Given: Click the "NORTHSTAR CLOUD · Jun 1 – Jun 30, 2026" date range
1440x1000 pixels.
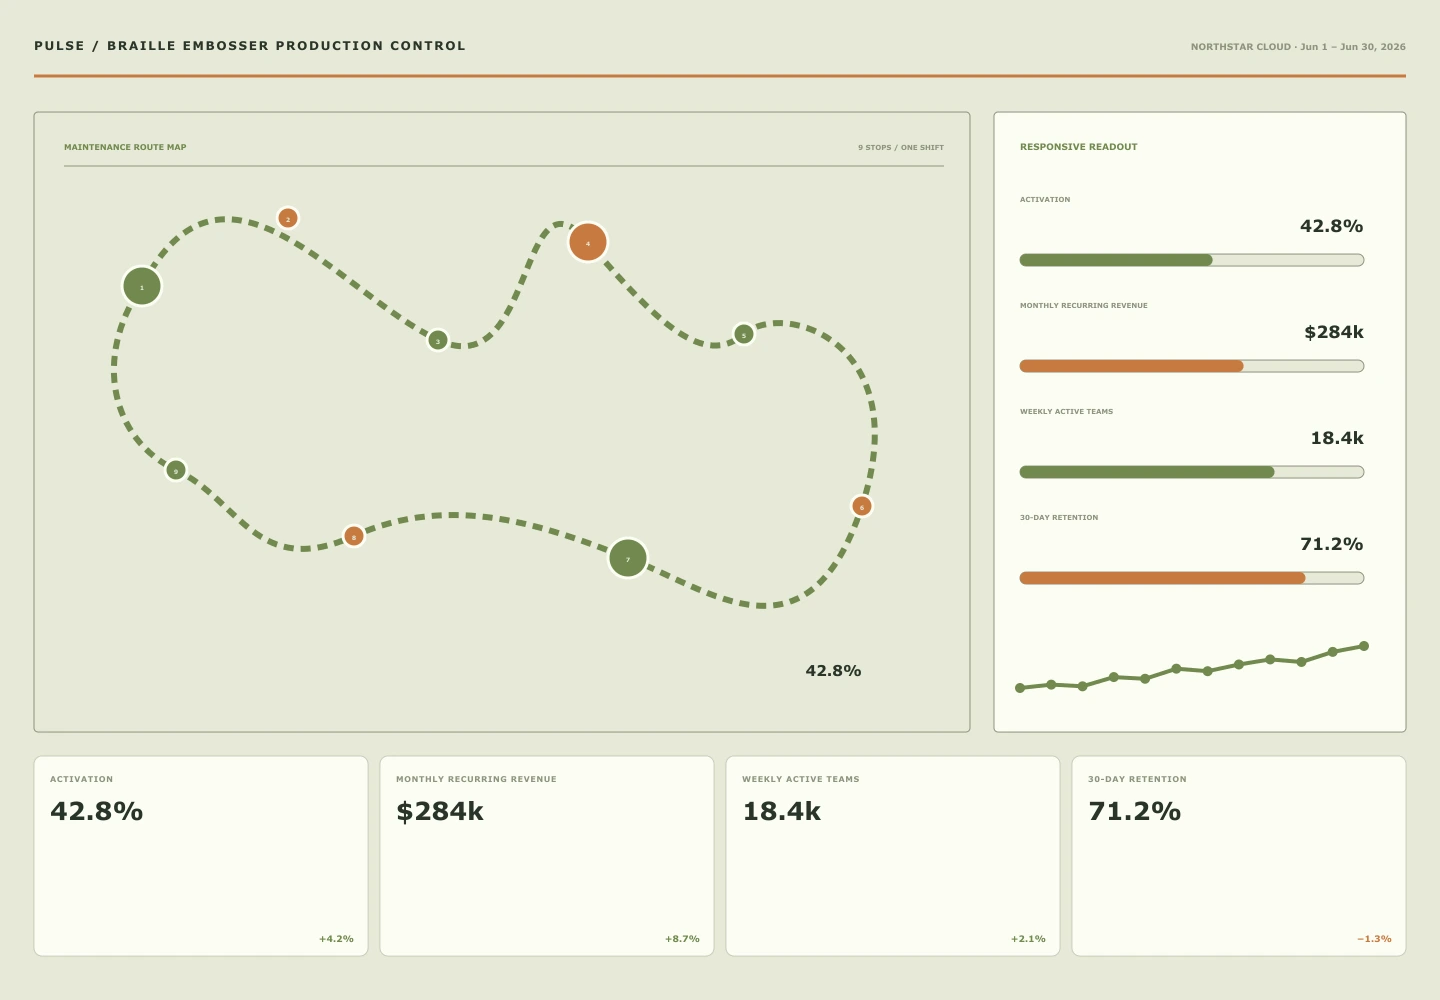Looking at the screenshot, I should click(1298, 47).
